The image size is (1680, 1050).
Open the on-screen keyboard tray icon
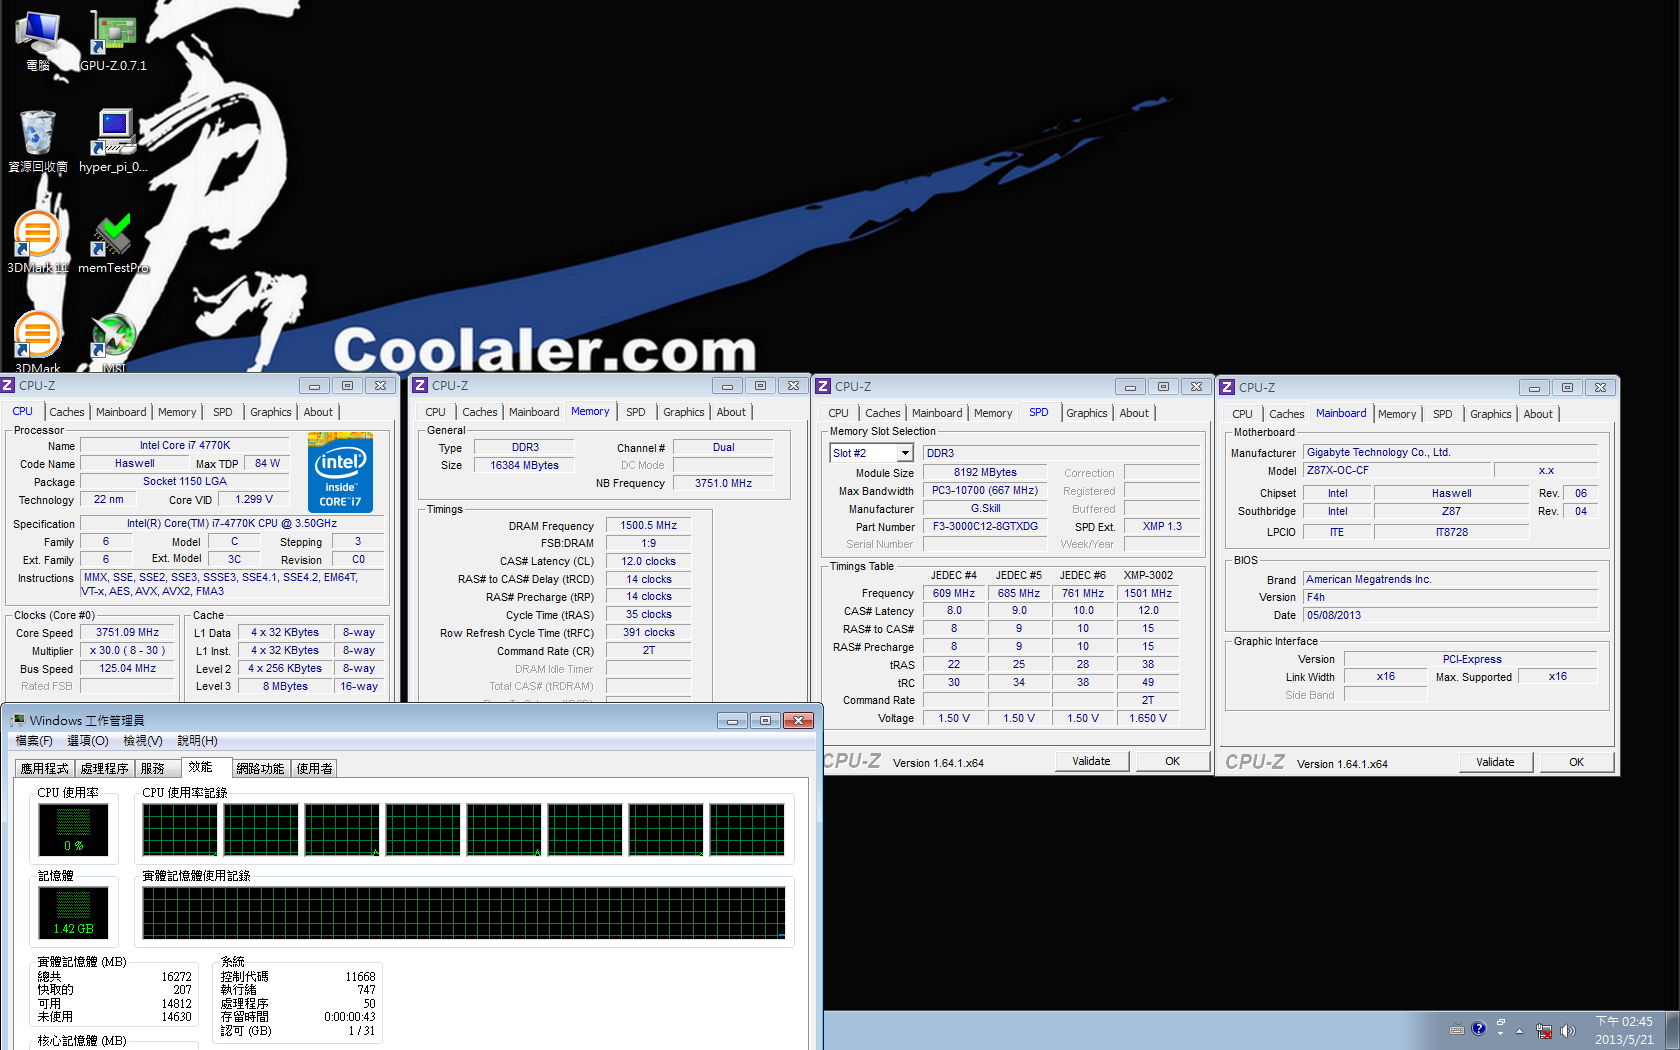1457,1030
